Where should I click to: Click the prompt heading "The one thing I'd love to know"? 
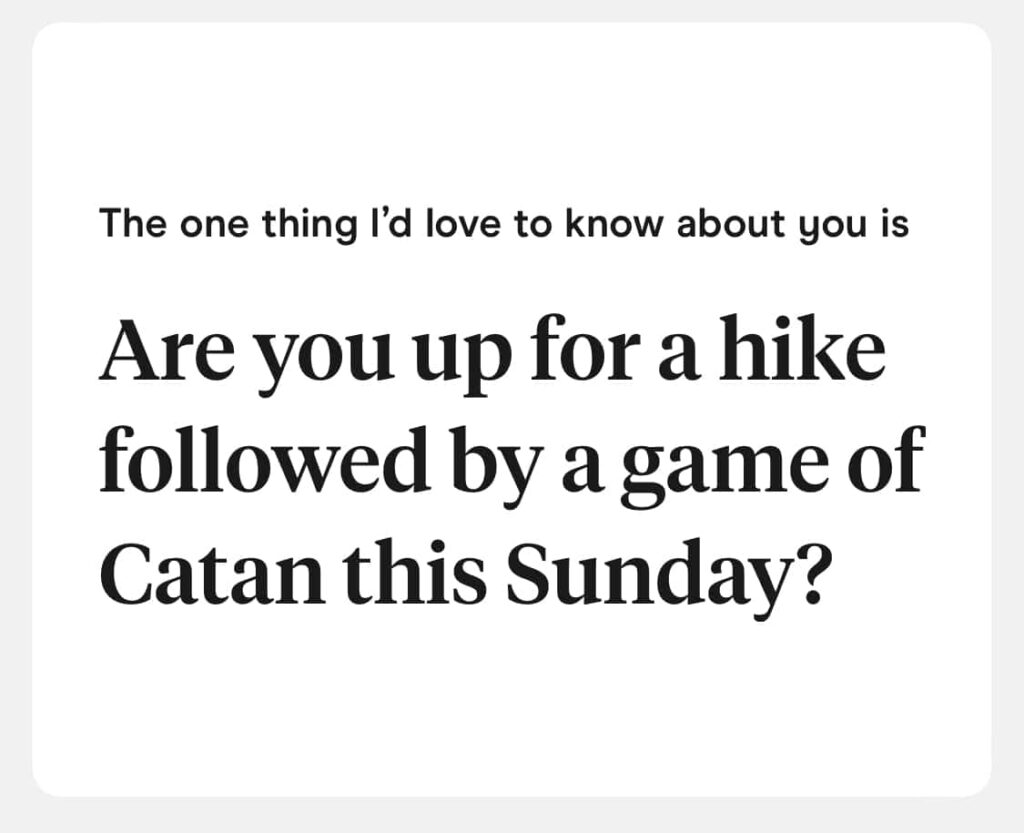[503, 224]
